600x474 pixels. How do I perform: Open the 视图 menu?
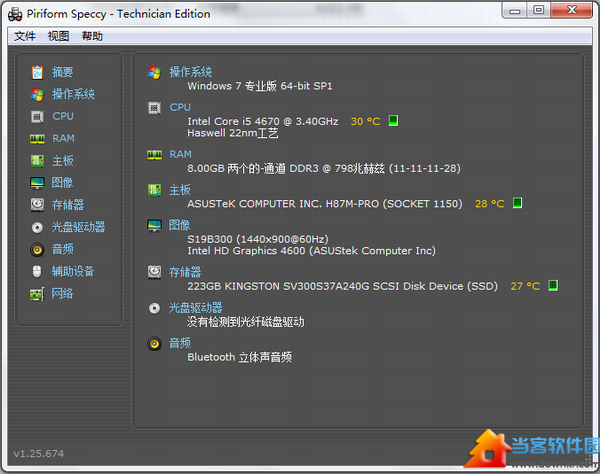point(59,36)
